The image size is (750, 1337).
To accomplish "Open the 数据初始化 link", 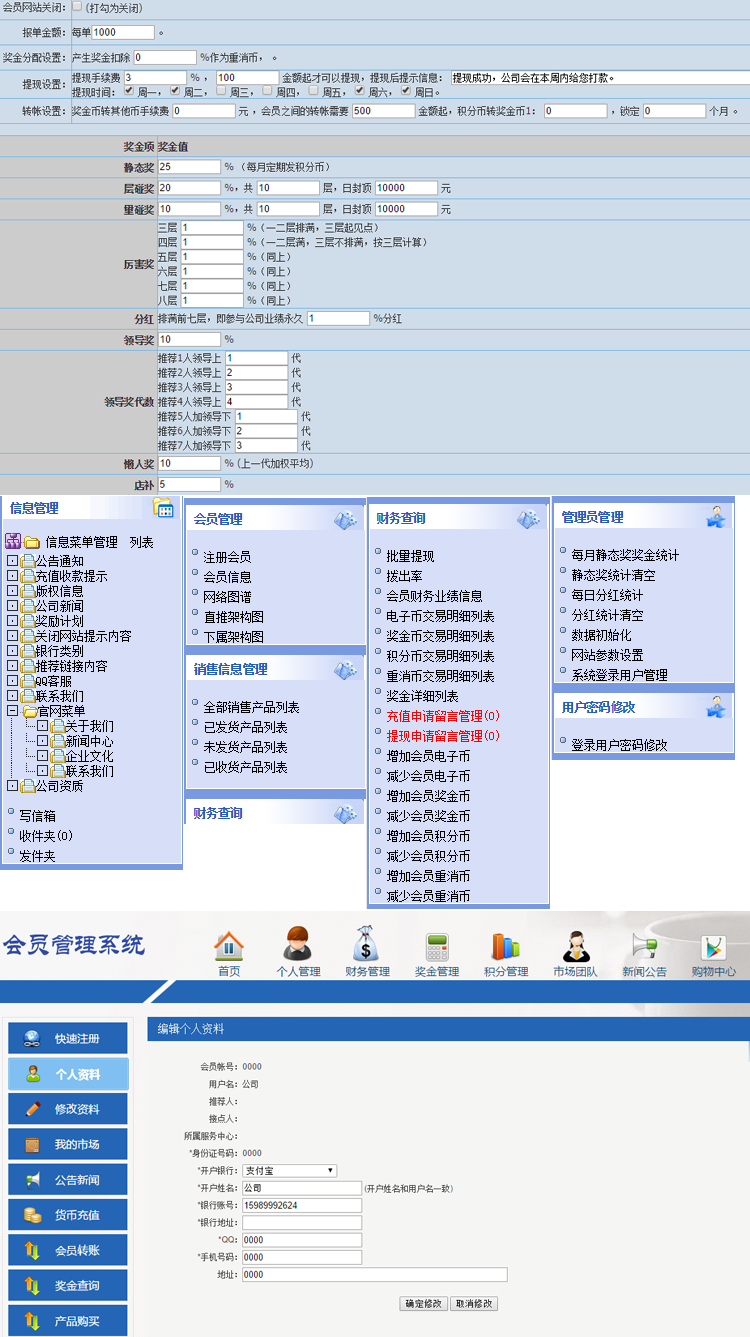I will [601, 635].
